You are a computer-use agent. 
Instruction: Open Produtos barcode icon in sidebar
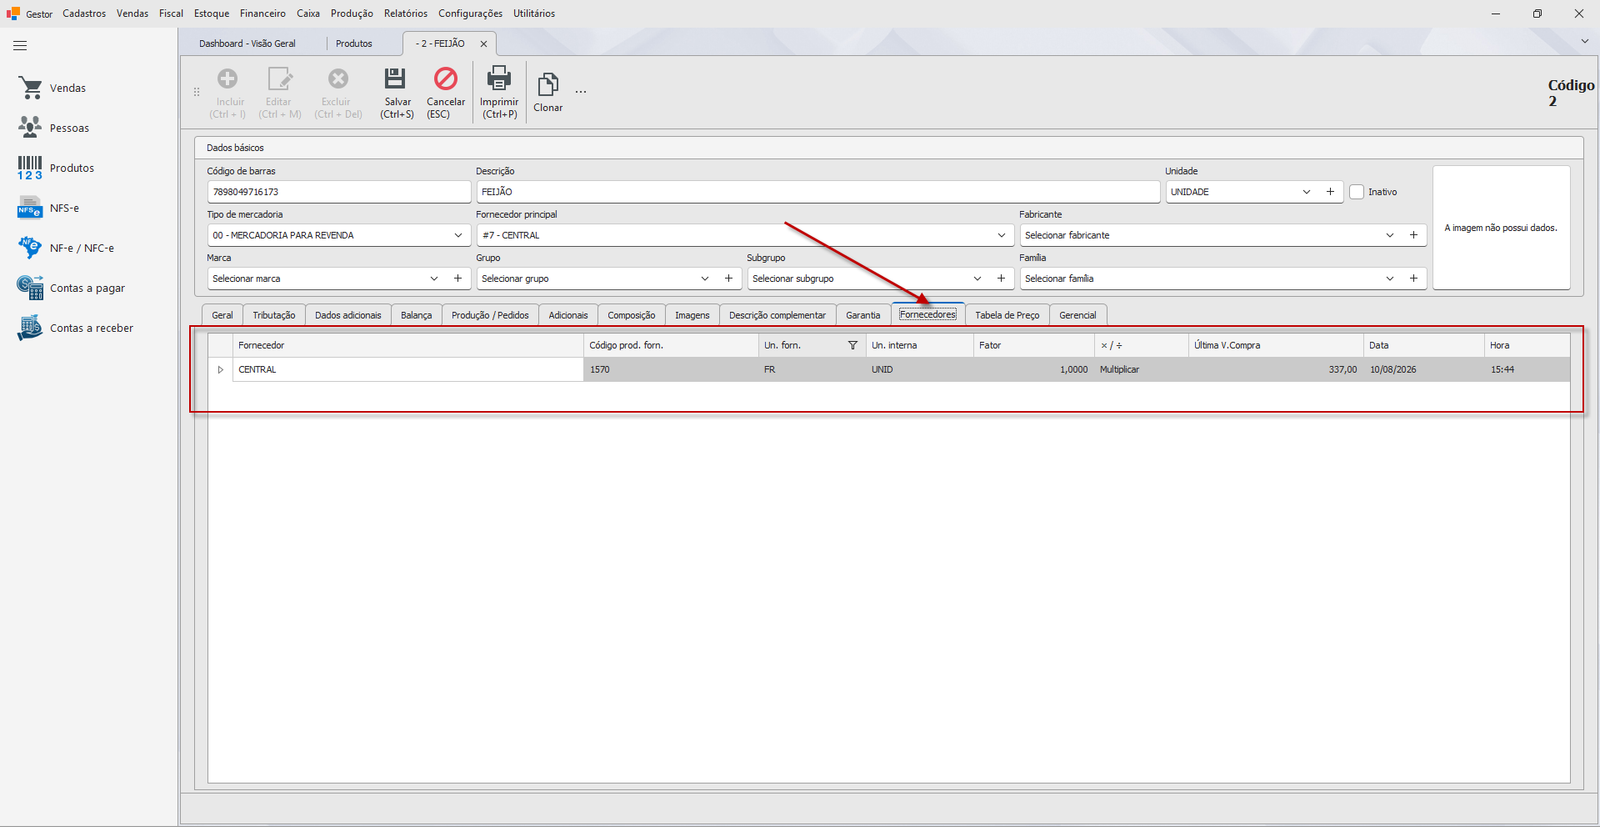30,168
